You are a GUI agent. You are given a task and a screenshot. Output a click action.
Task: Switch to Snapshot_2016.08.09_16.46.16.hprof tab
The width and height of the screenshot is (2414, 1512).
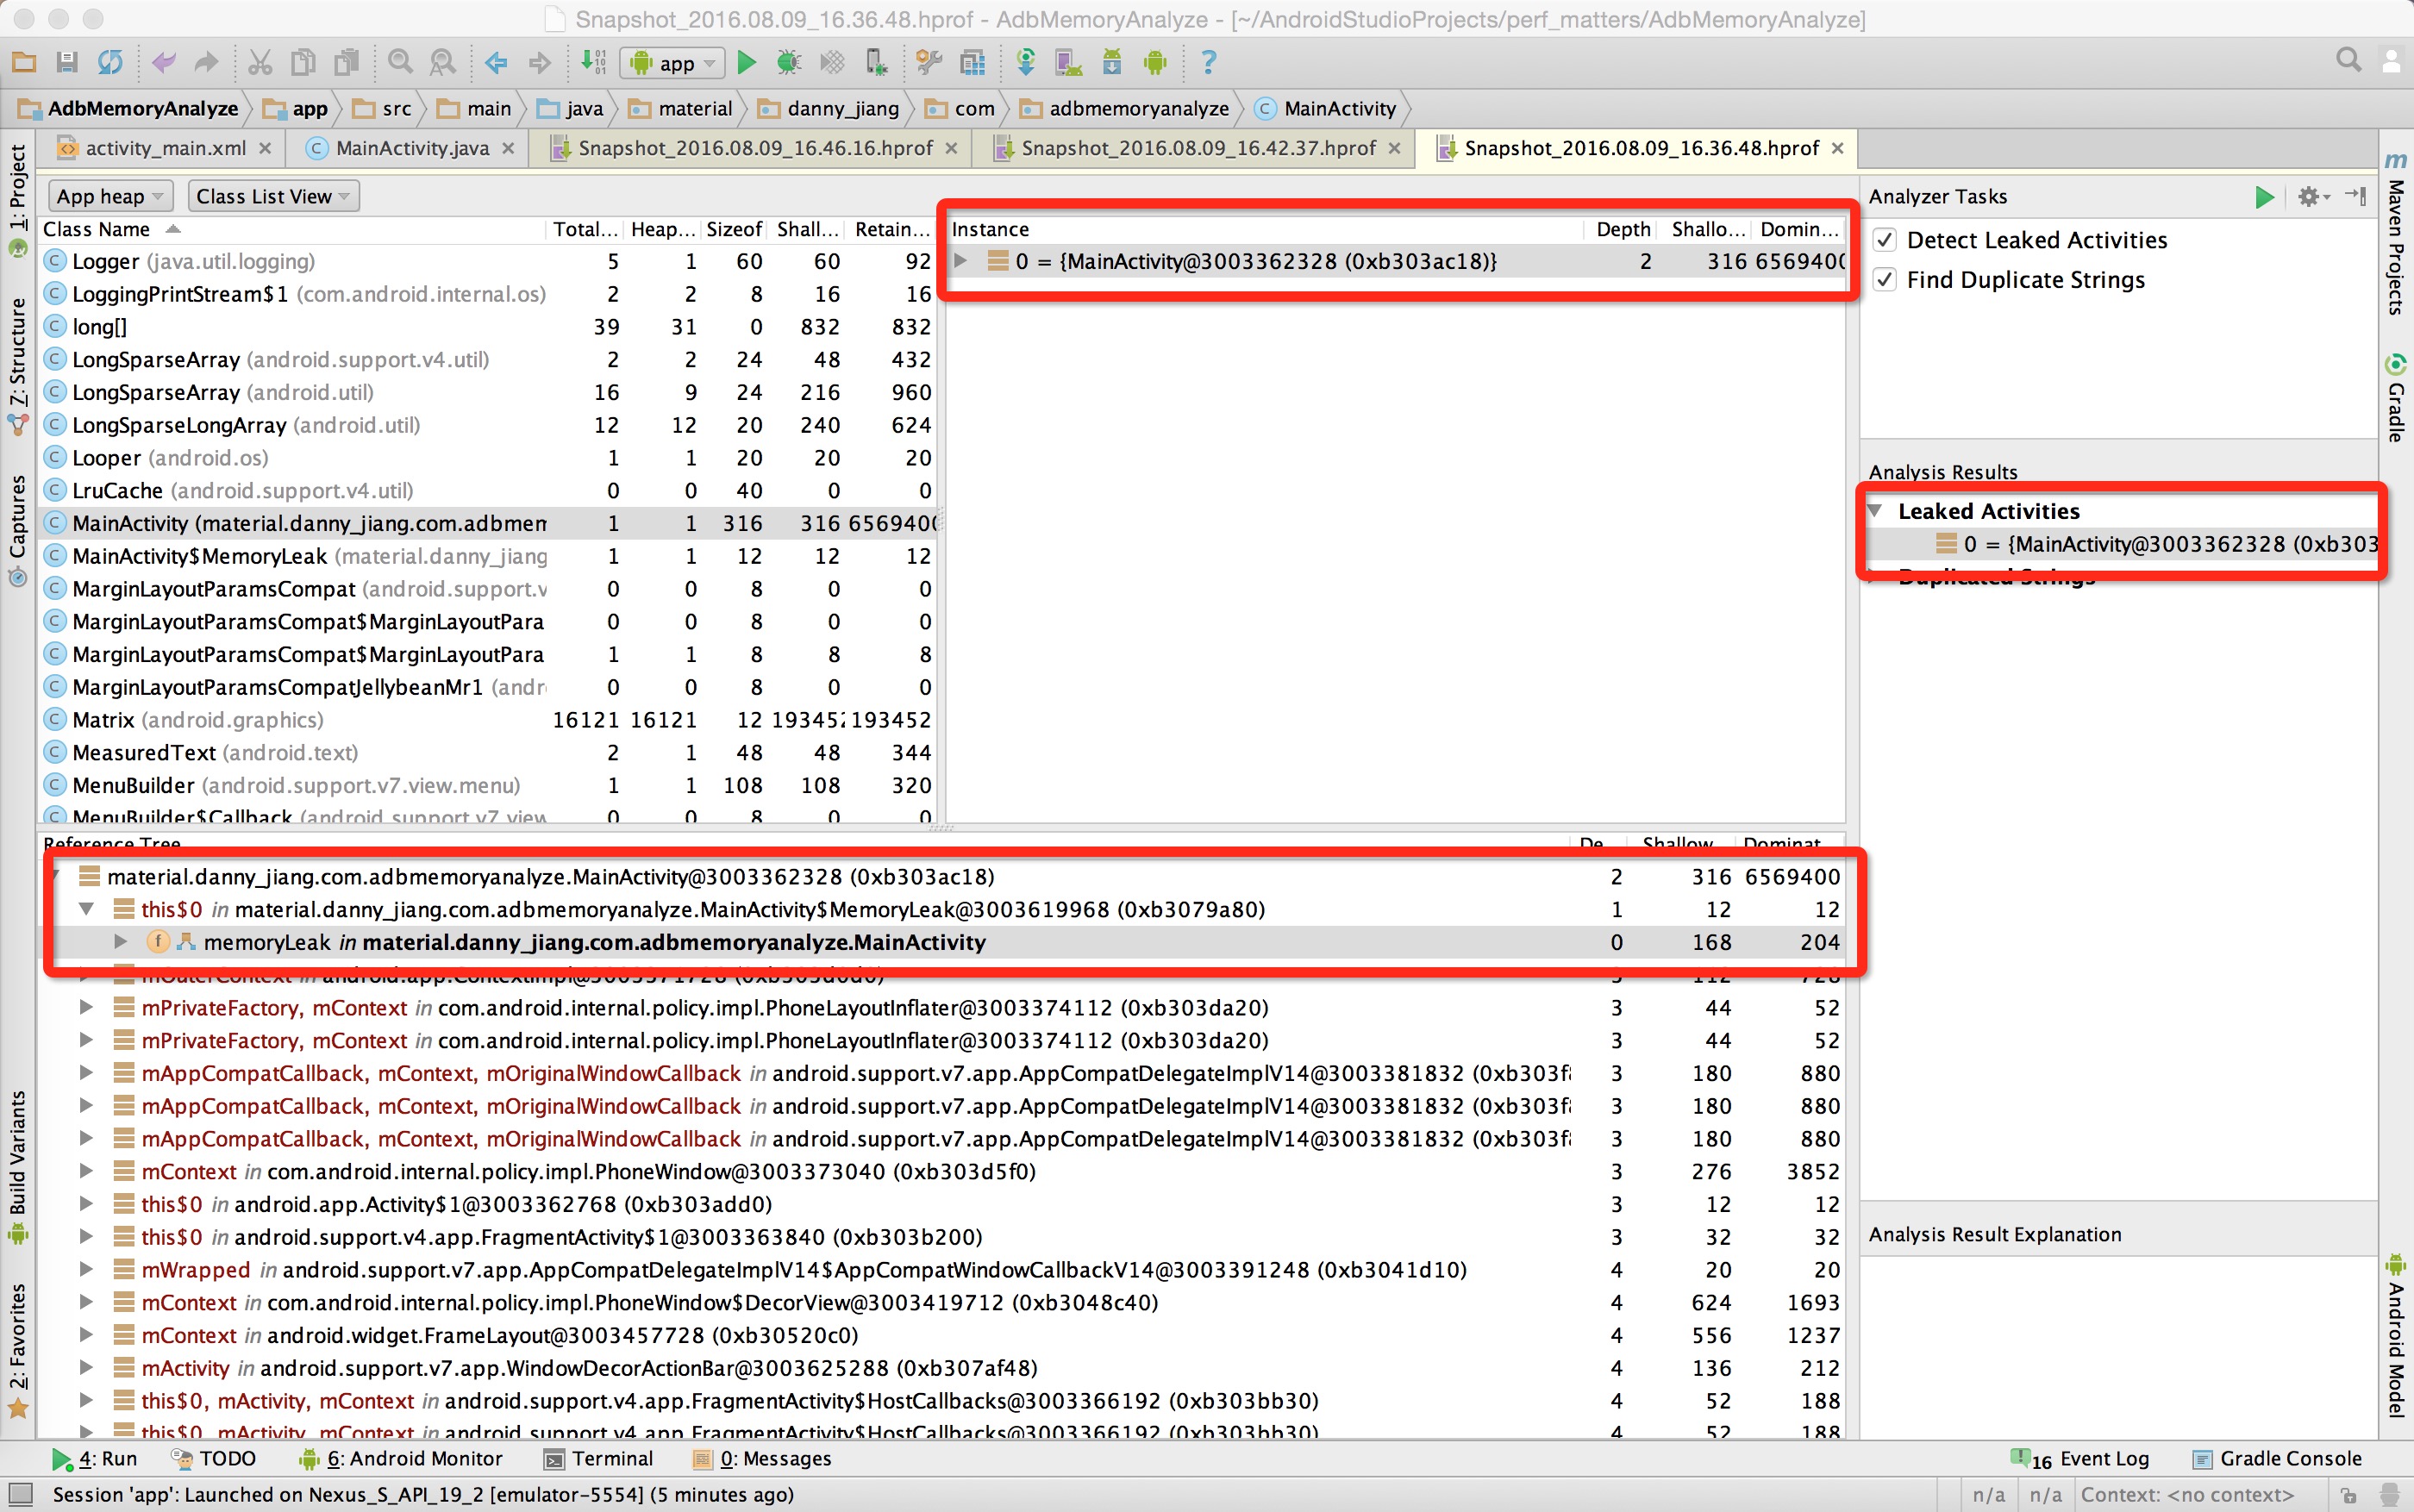(x=755, y=149)
